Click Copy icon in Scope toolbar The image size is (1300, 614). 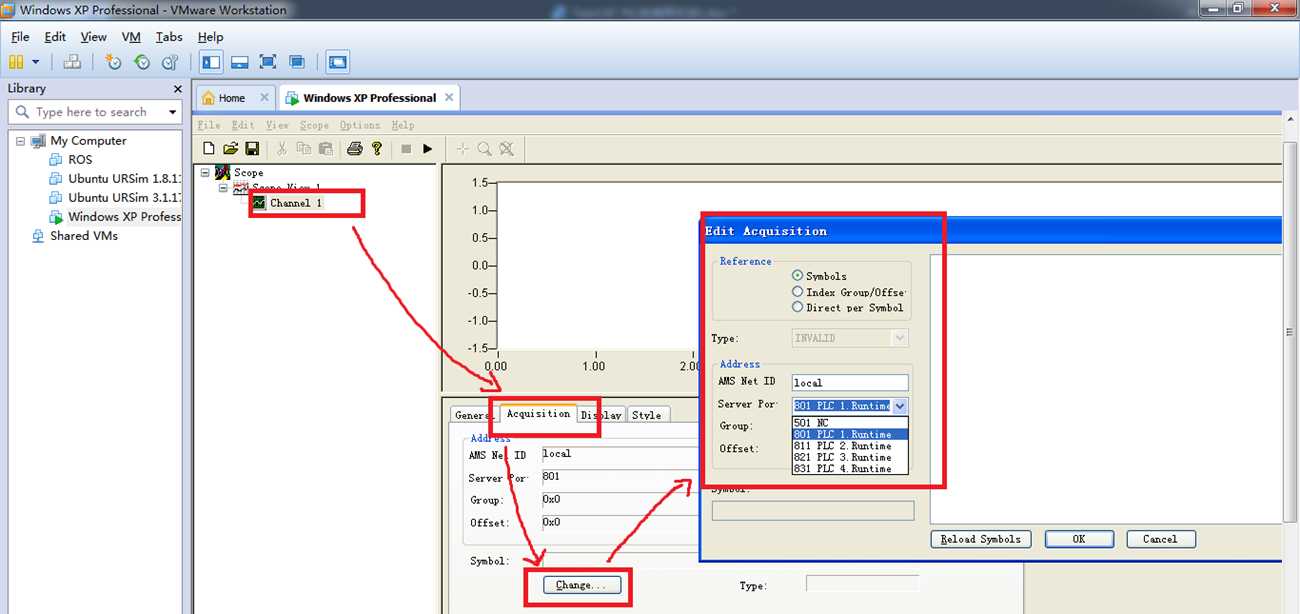pos(304,149)
